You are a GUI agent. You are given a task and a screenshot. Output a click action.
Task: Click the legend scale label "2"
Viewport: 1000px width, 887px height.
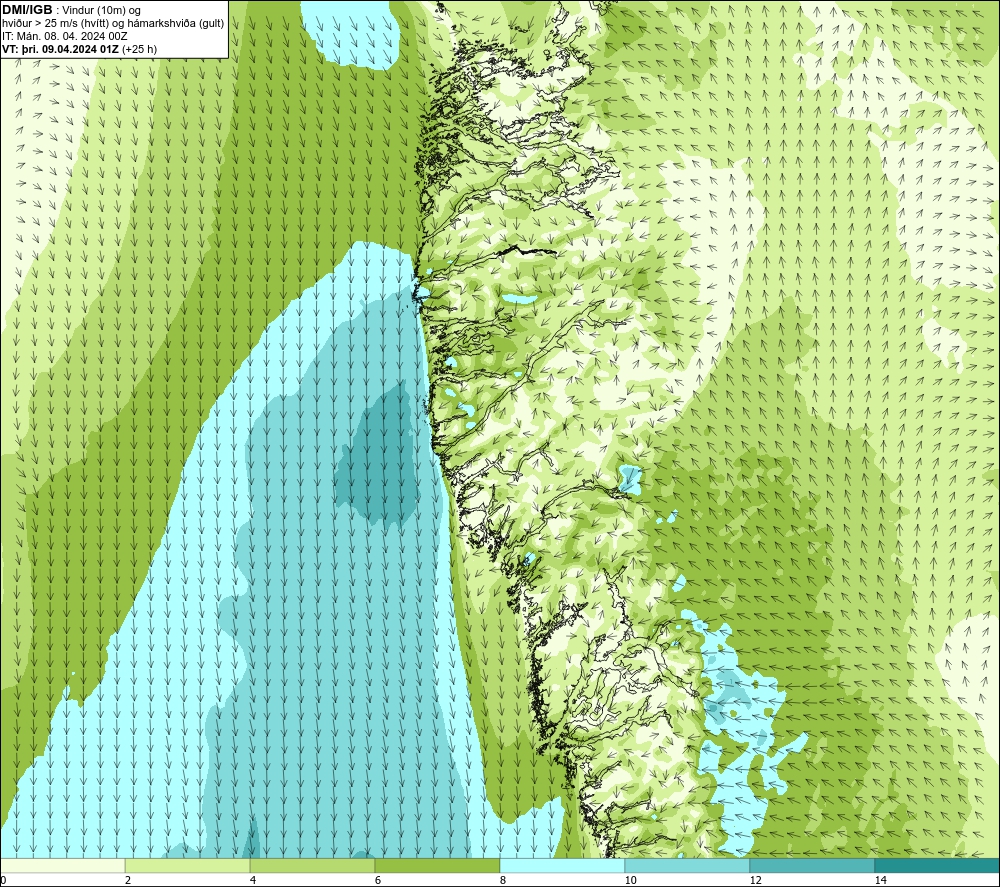coord(128,880)
